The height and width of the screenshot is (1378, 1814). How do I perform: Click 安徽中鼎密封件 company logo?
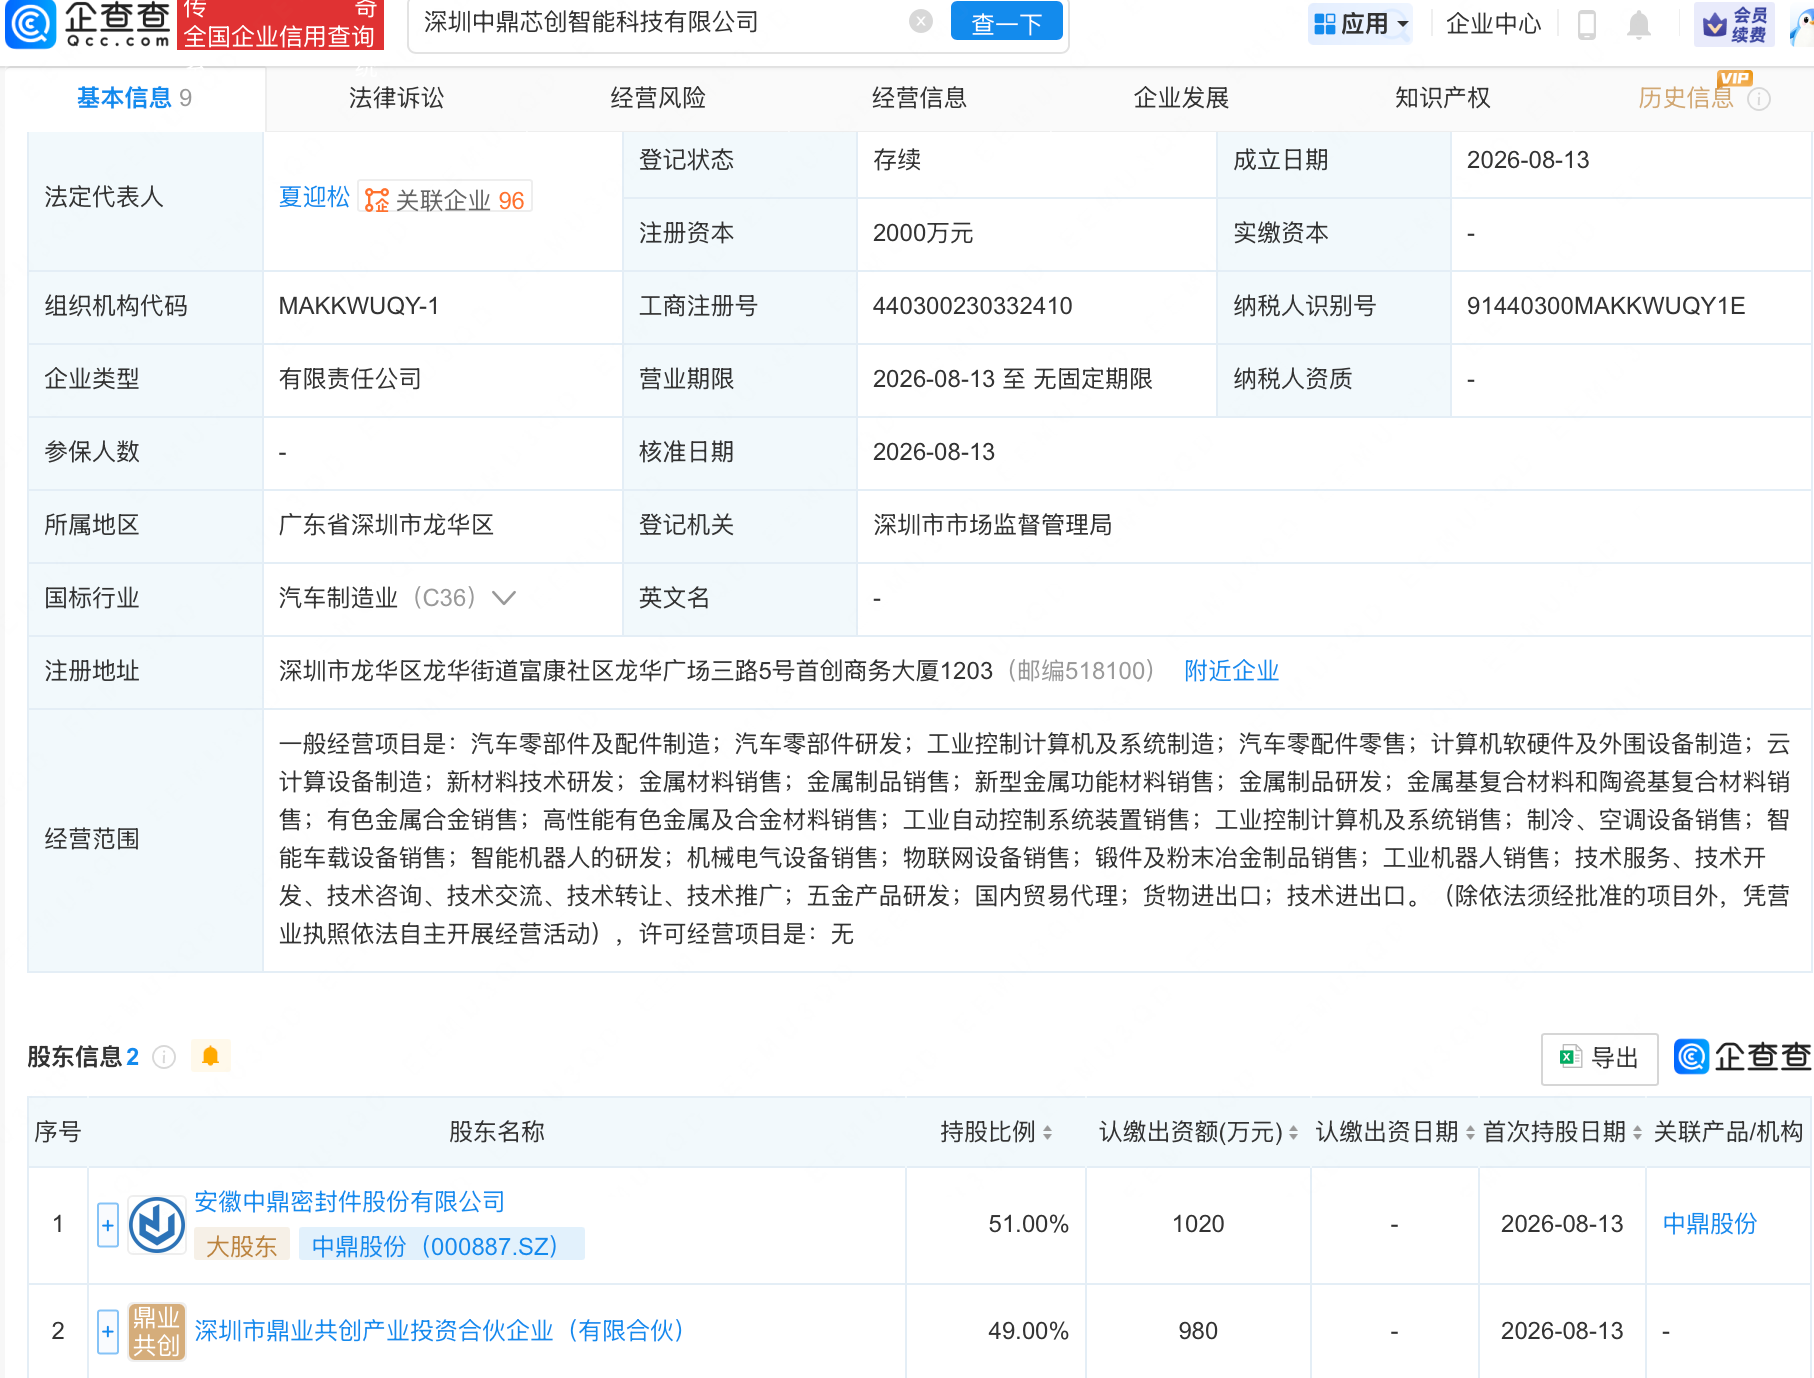click(157, 1225)
